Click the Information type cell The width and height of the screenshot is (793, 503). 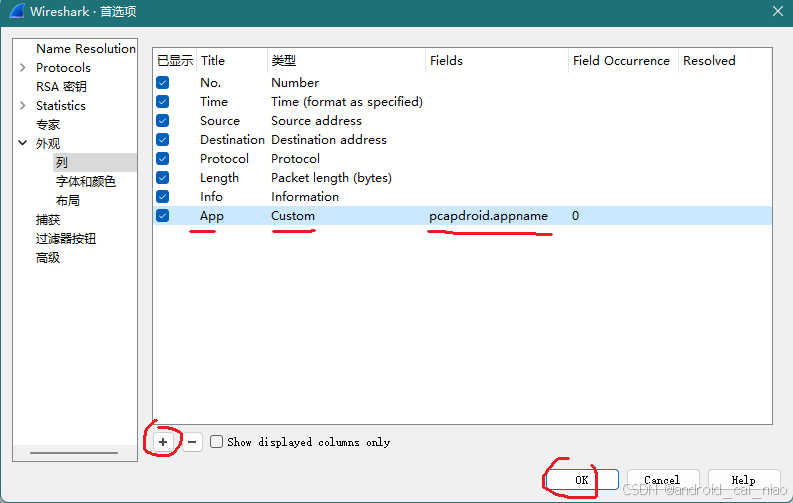[x=305, y=197]
